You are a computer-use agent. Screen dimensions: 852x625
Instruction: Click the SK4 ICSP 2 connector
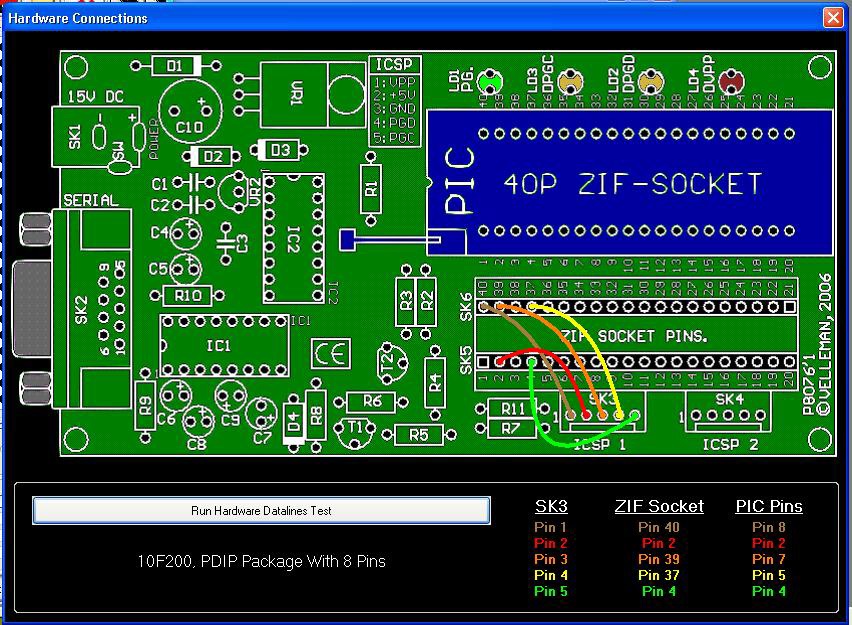point(730,412)
